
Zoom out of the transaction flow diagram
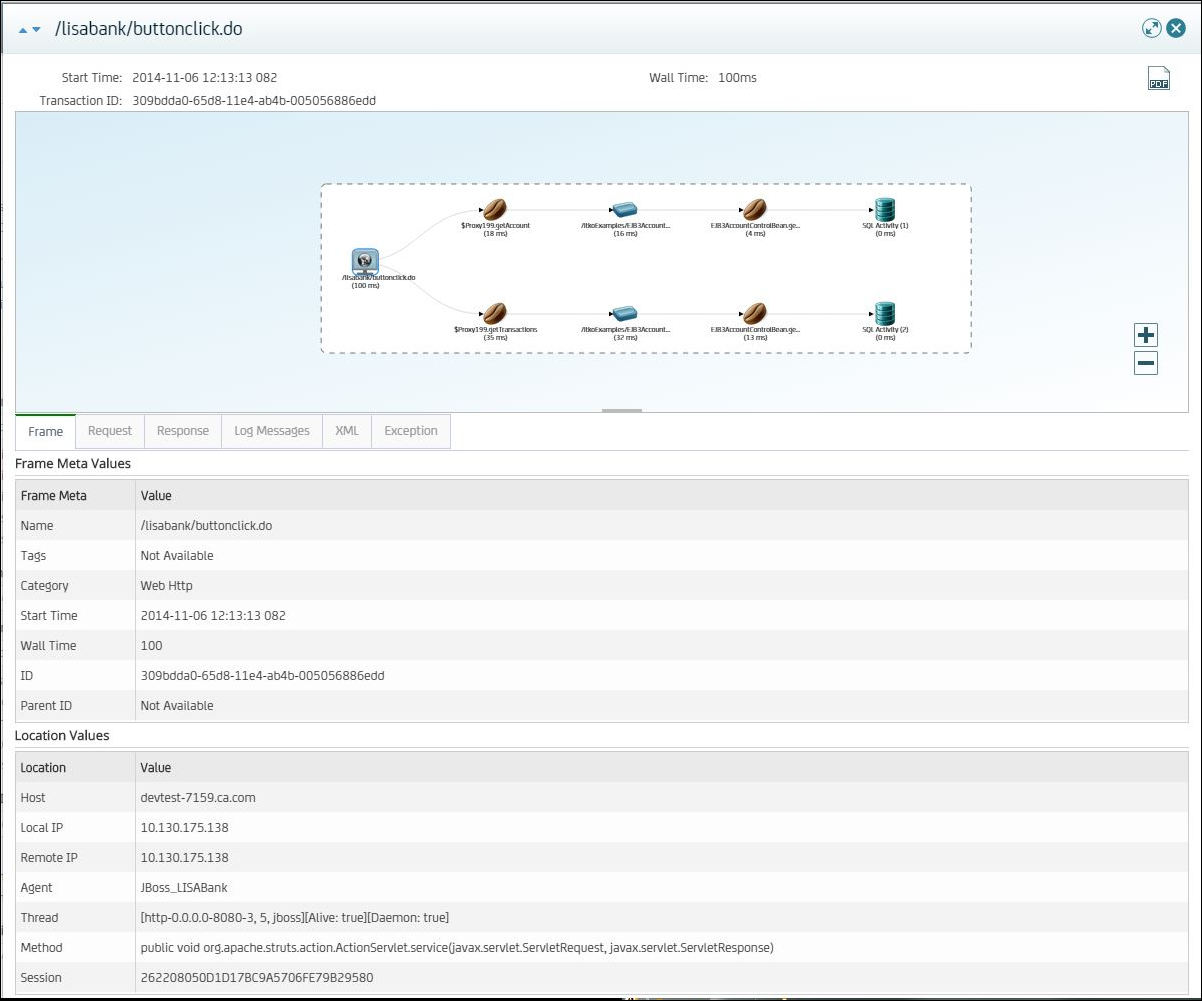coord(1145,363)
